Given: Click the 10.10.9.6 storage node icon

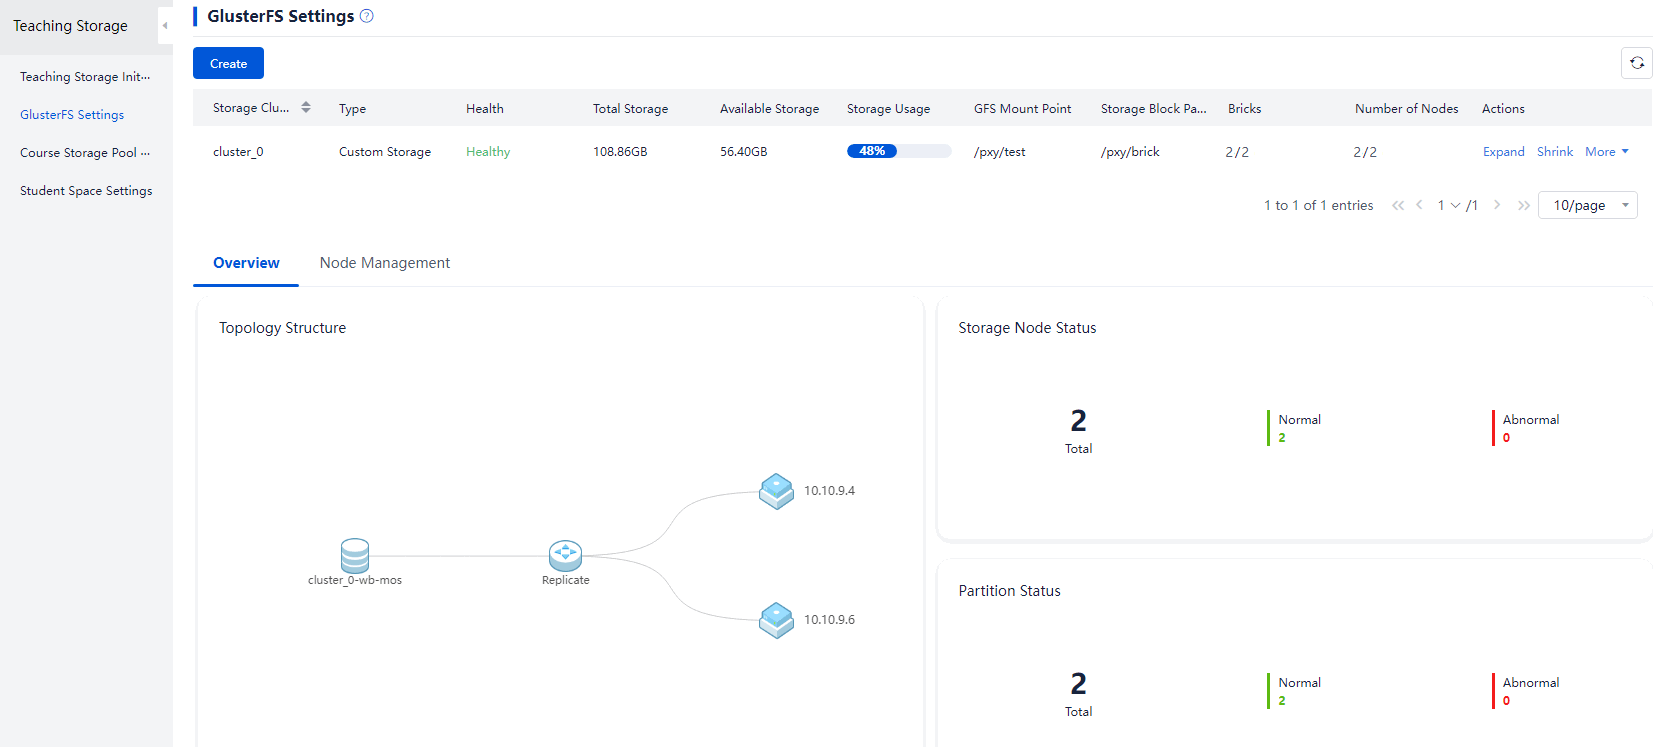Looking at the screenshot, I should coord(776,620).
